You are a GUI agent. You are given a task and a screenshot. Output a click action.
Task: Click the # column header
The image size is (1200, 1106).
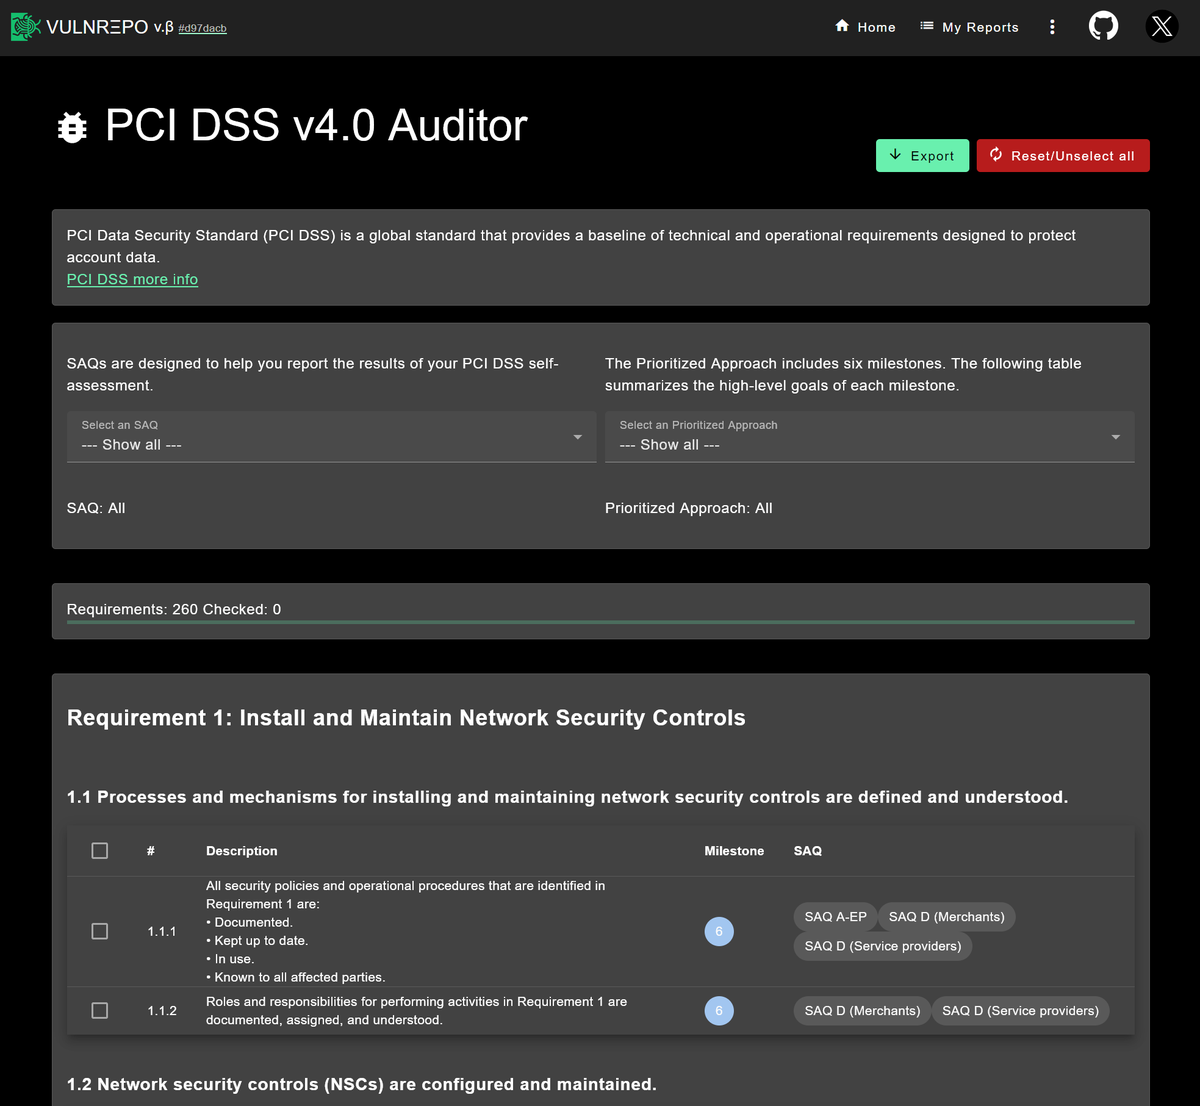151,851
